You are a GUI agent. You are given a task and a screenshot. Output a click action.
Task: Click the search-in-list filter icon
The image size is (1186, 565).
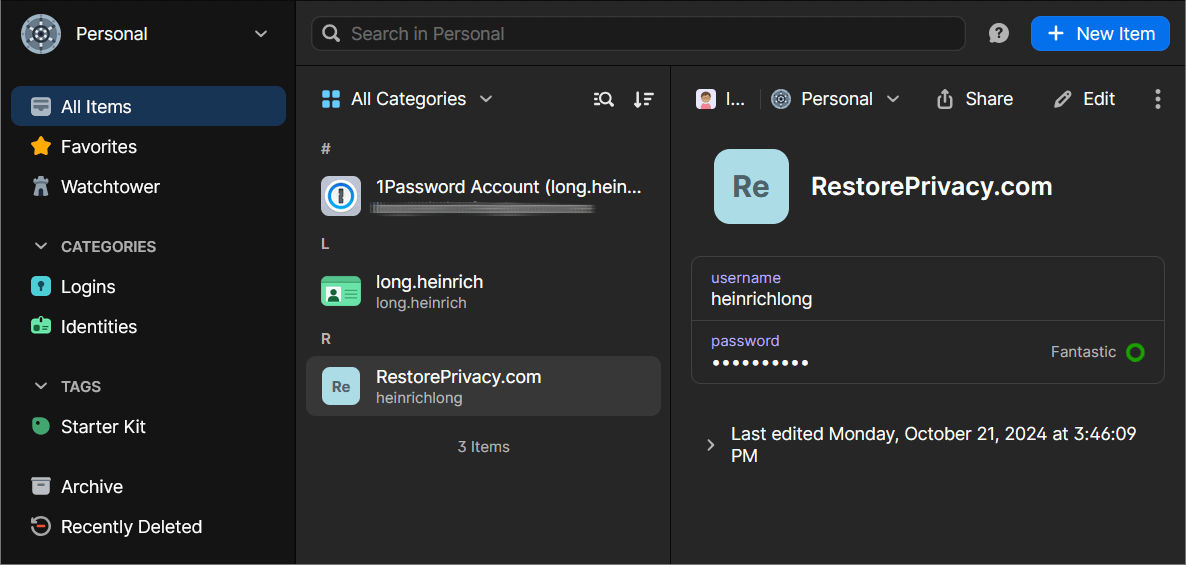tap(604, 99)
